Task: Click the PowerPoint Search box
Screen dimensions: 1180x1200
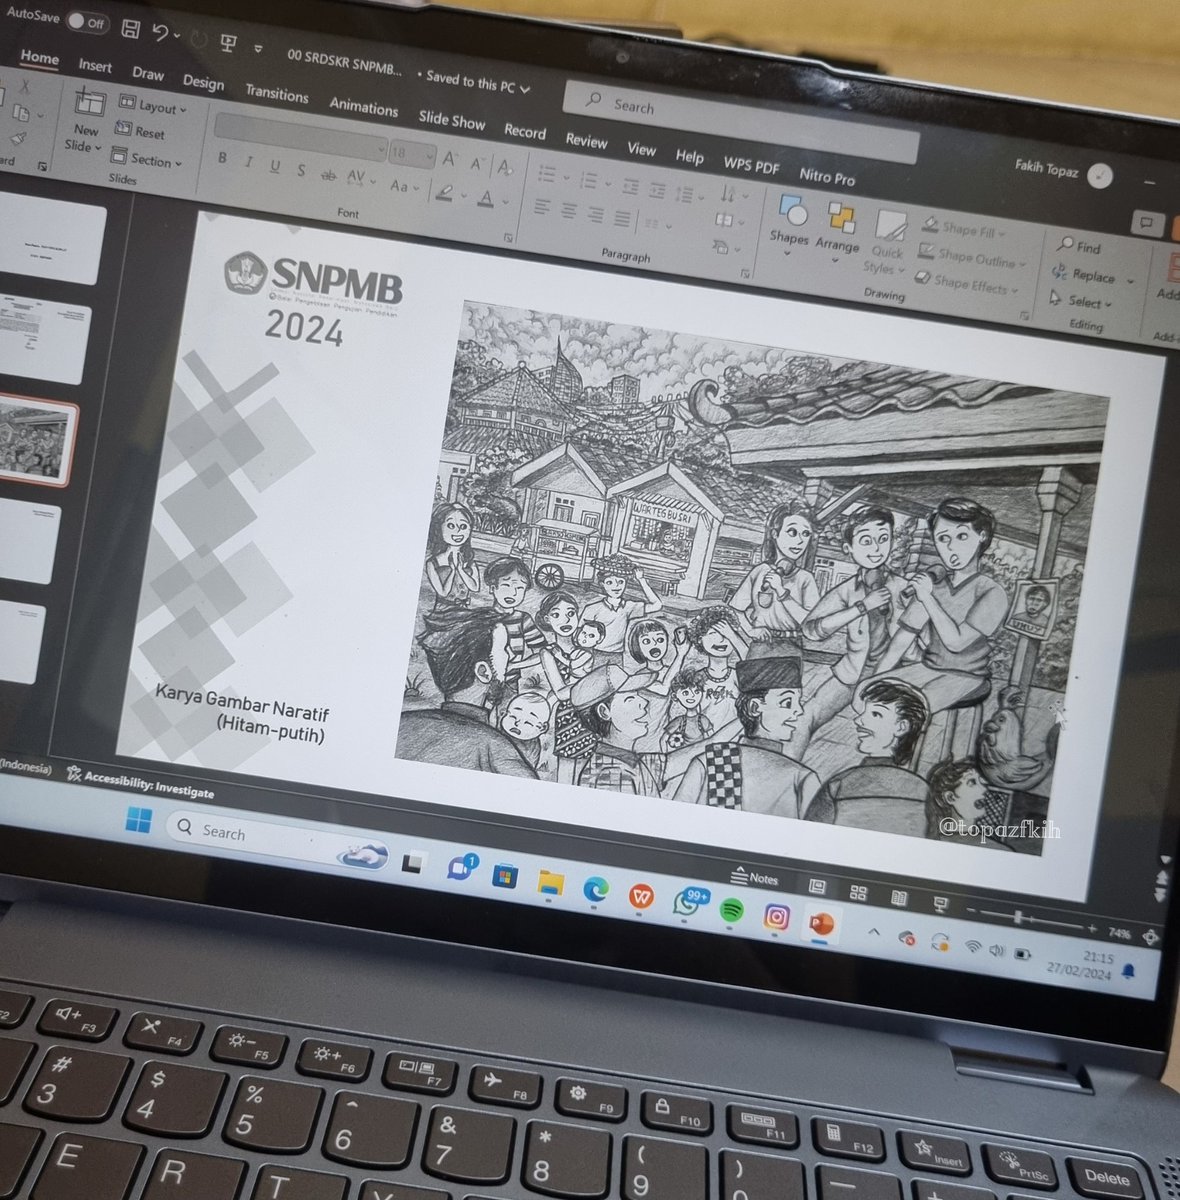Action: (741, 123)
